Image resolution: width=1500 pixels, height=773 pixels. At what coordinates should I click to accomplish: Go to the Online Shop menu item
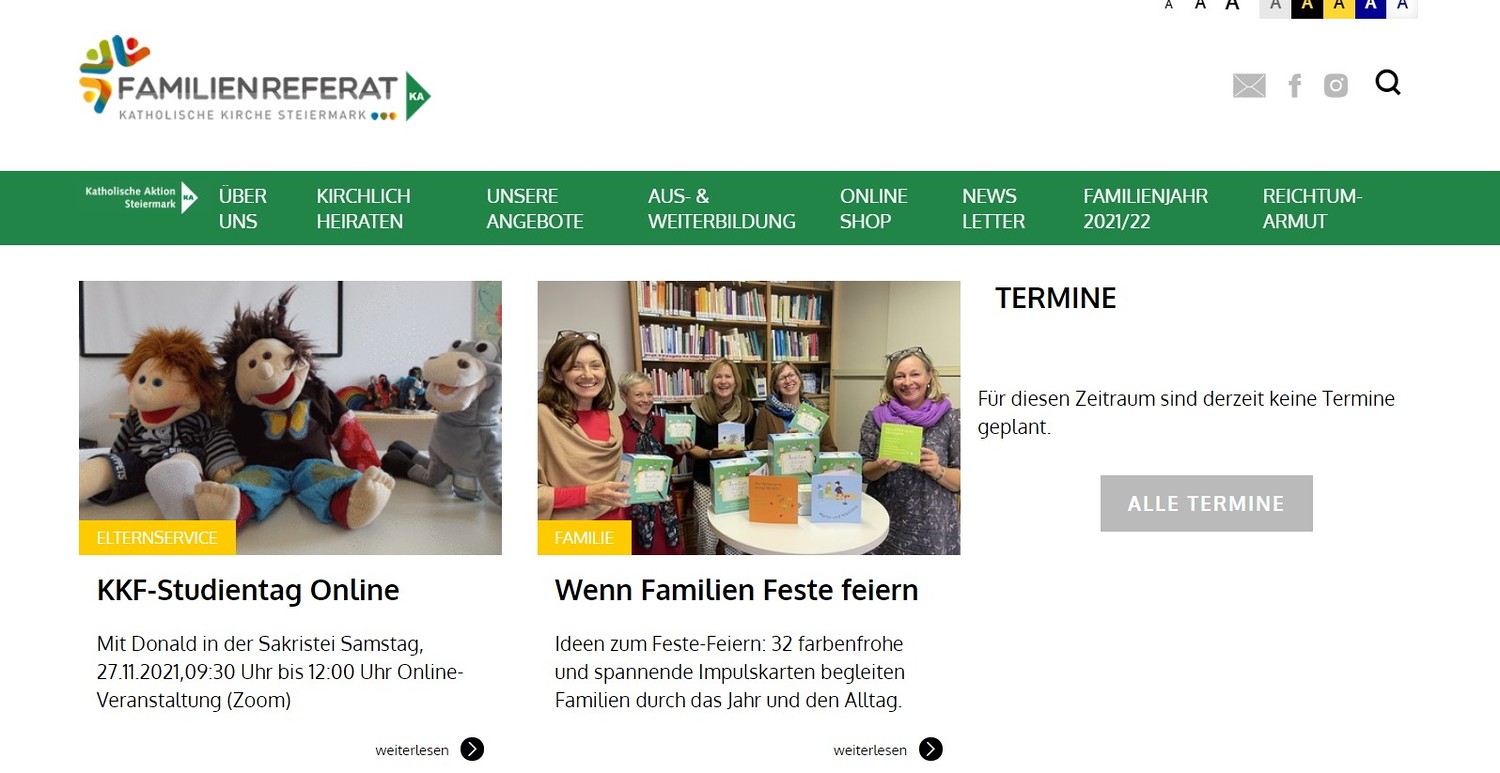[874, 208]
